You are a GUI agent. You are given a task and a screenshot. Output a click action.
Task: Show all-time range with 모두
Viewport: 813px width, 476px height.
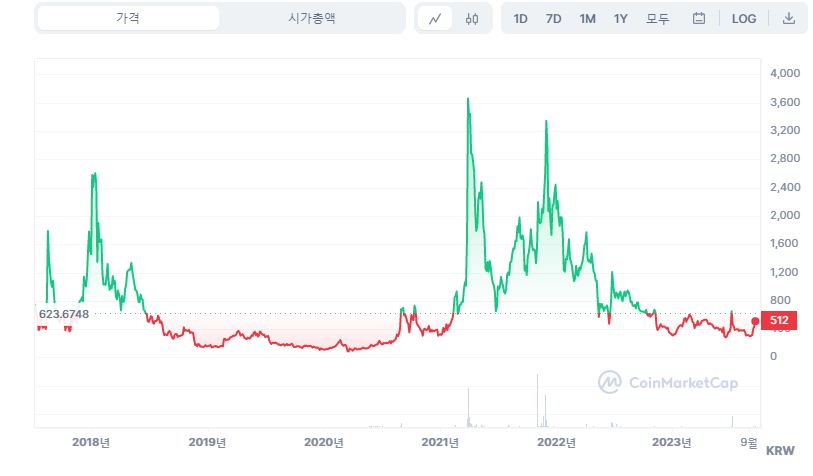657,19
